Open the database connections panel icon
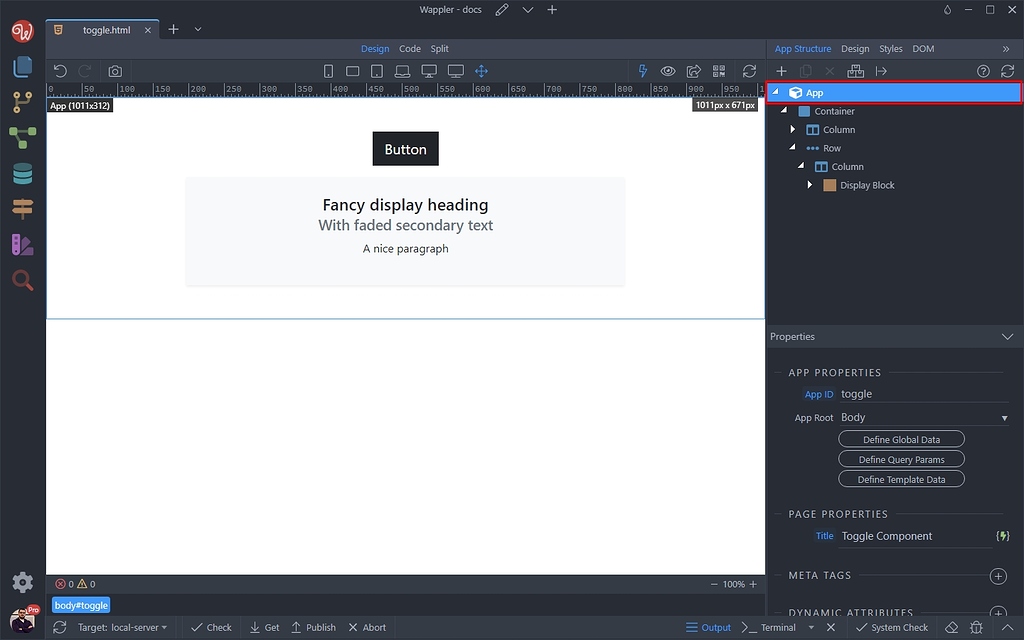Viewport: 1024px width, 640px height. (22, 173)
